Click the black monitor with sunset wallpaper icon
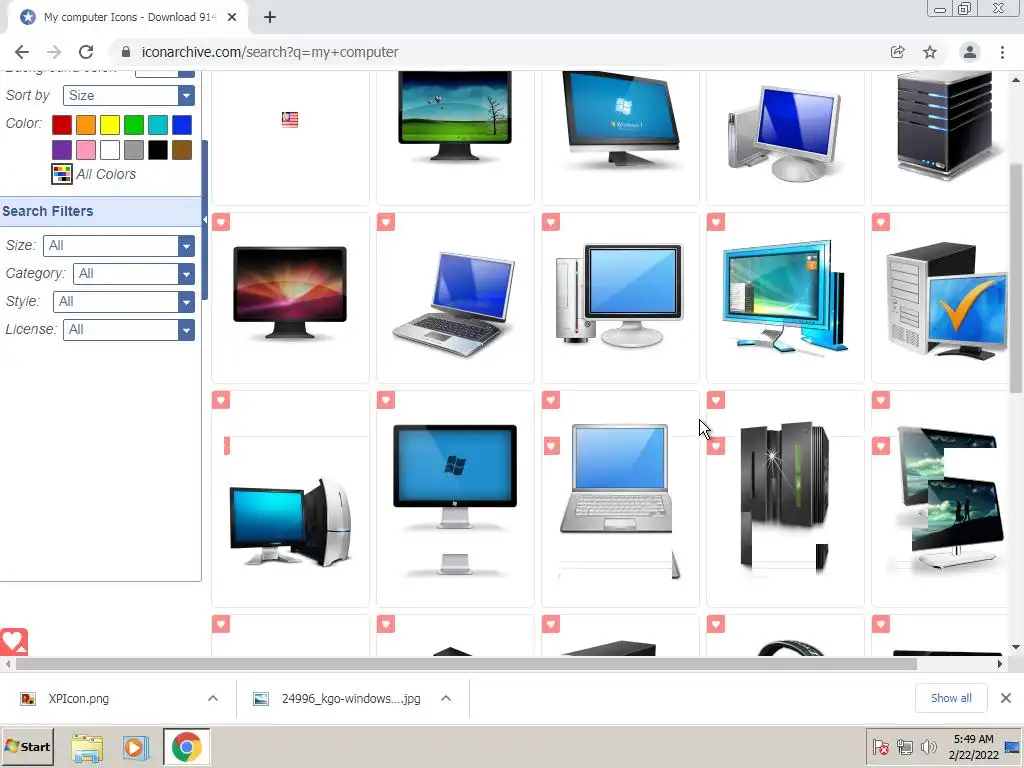Viewport: 1024px width, 768px height. (290, 293)
